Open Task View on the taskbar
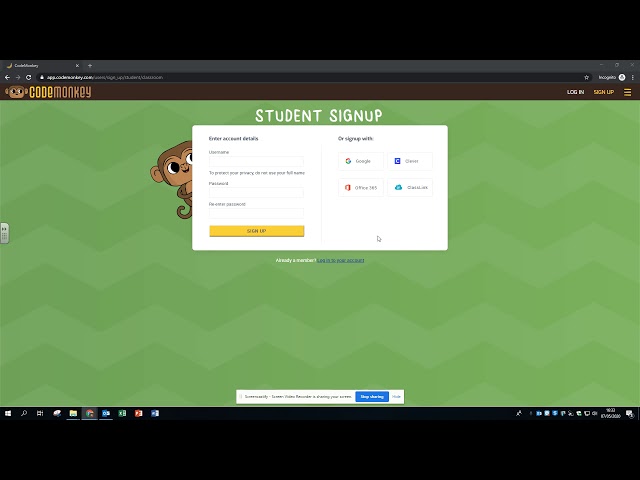 (40, 413)
